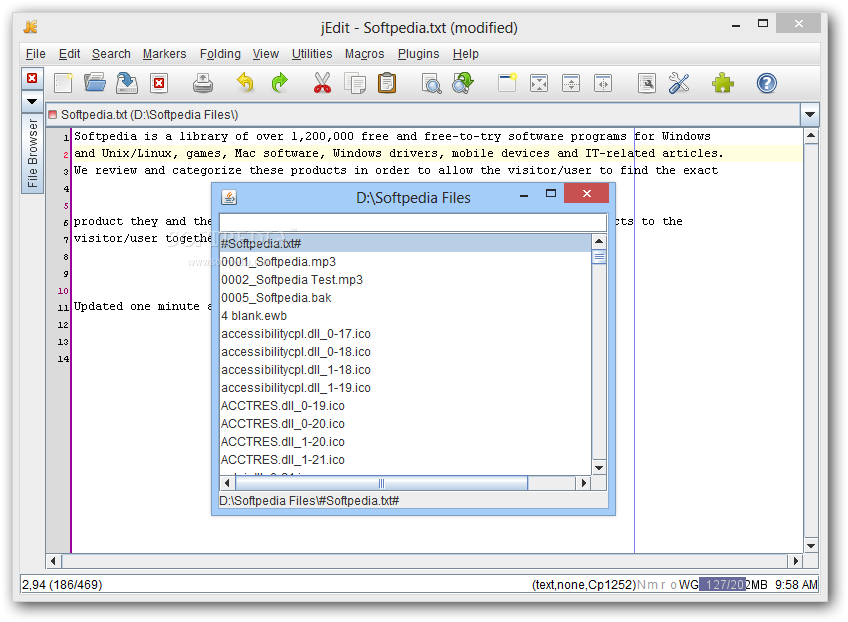
Task: Show the File Browser side tab
Action: (32, 153)
